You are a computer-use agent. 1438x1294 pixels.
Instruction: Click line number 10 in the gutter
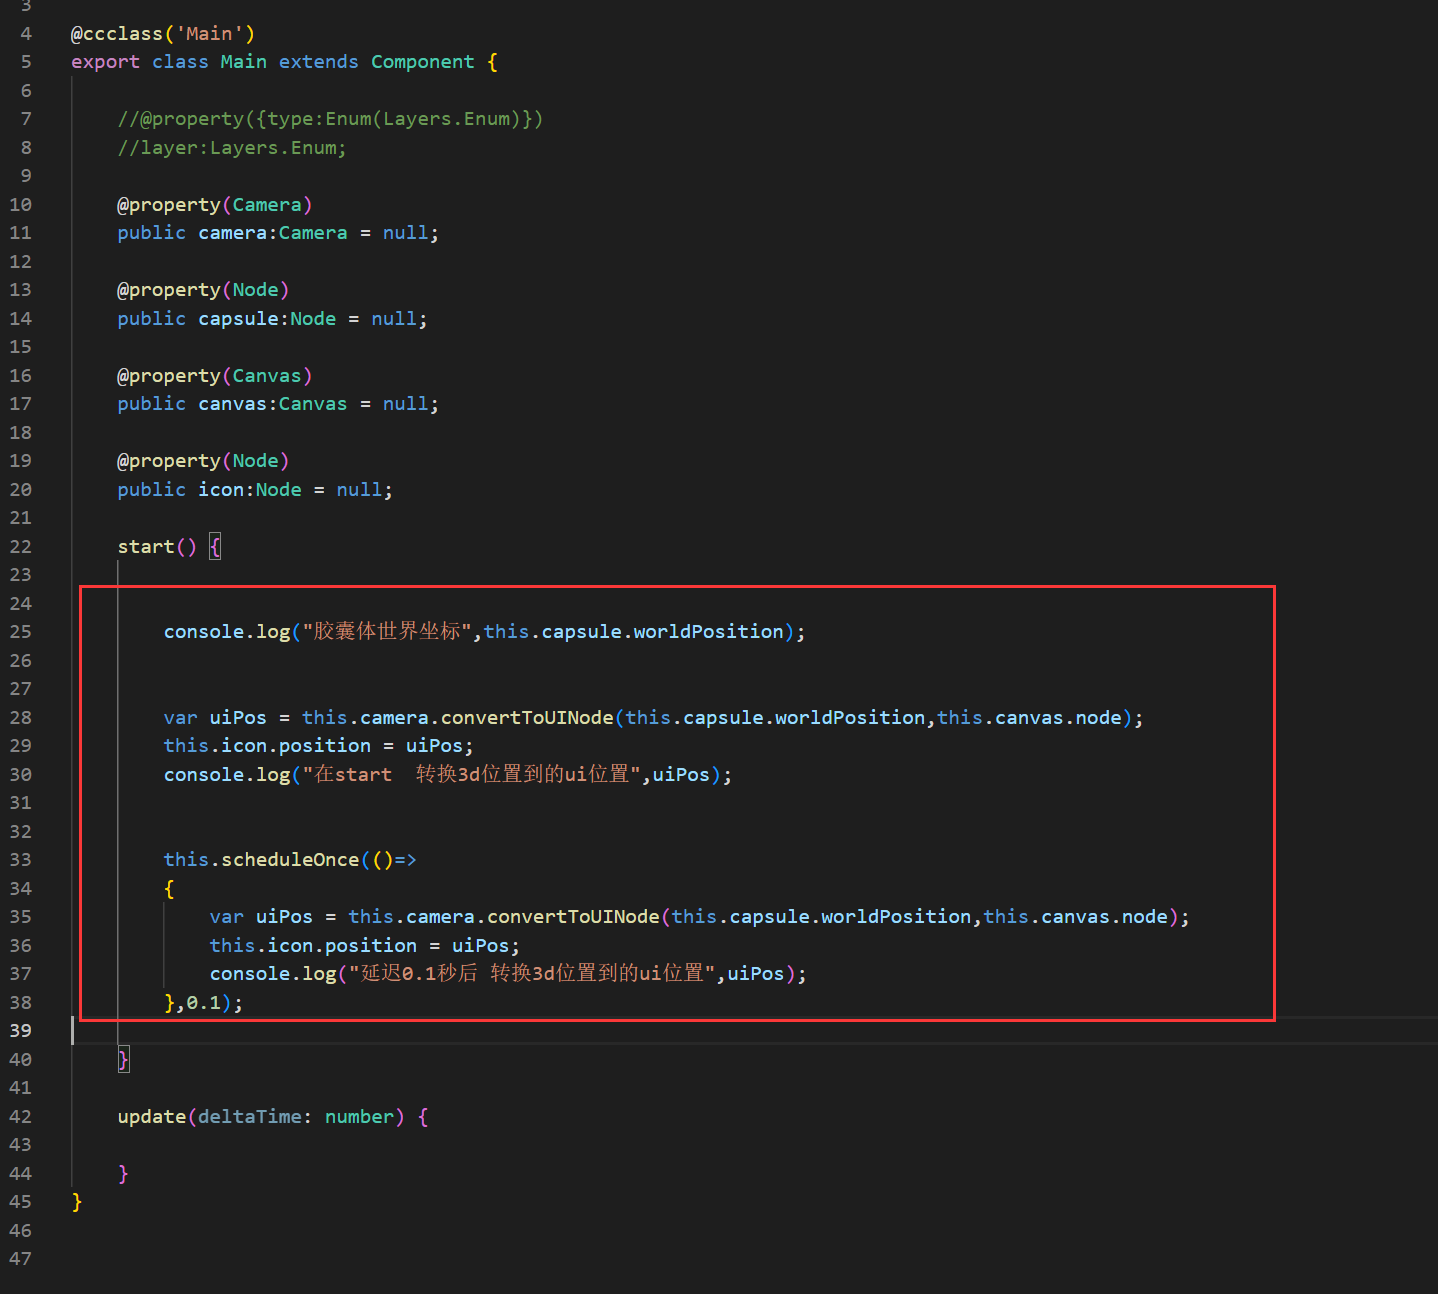point(20,205)
